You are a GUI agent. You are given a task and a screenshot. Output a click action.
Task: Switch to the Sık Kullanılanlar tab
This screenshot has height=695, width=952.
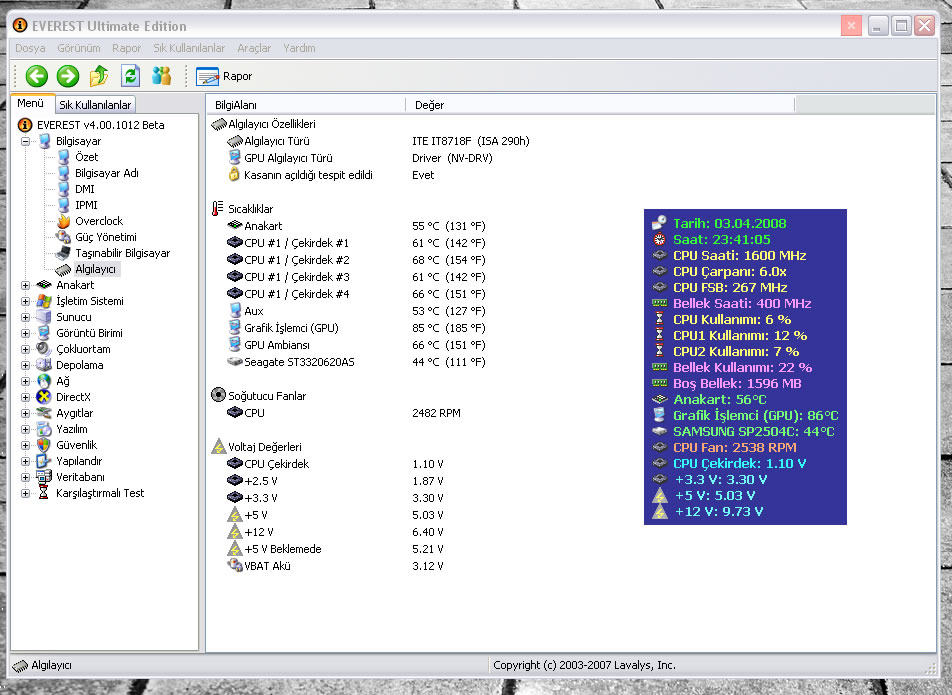(95, 105)
